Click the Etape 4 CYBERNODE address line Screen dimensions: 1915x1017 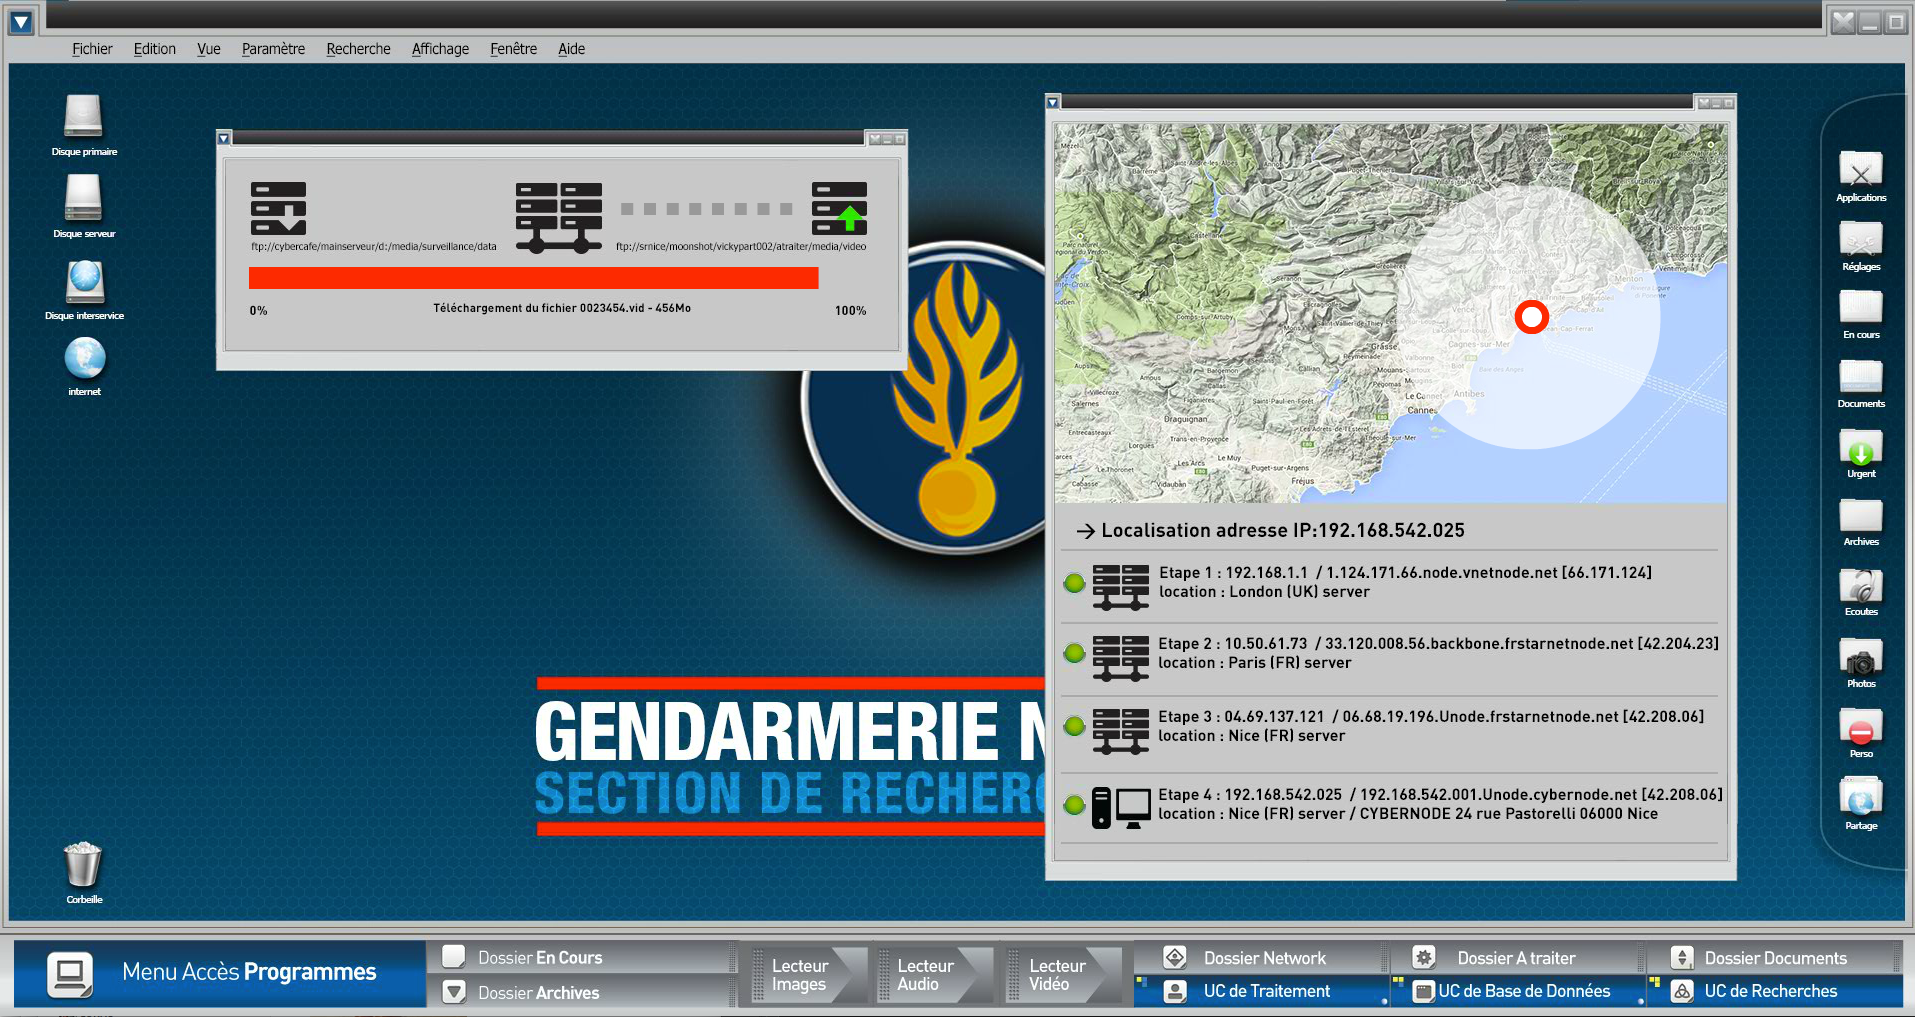(x=1408, y=814)
